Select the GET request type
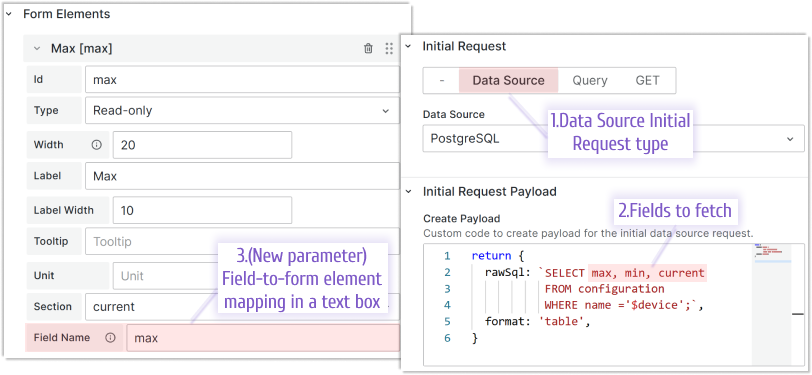Image resolution: width=812 pixels, height=375 pixels. (x=647, y=80)
